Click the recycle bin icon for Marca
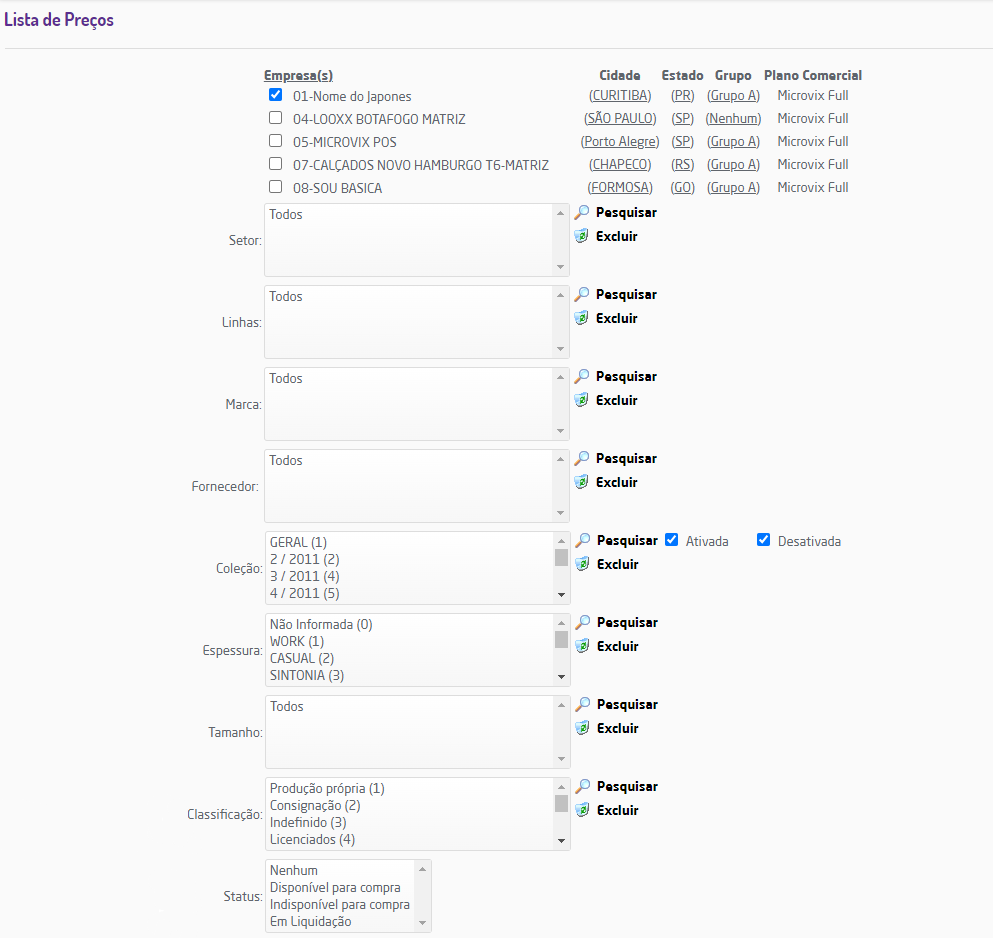993x938 pixels. point(581,400)
